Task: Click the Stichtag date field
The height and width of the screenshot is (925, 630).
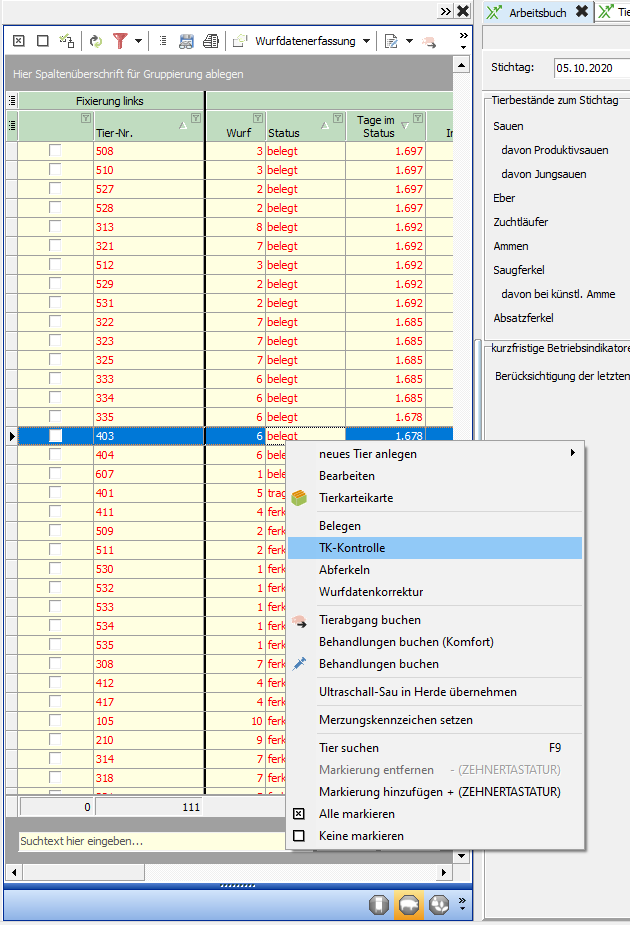Action: click(590, 68)
